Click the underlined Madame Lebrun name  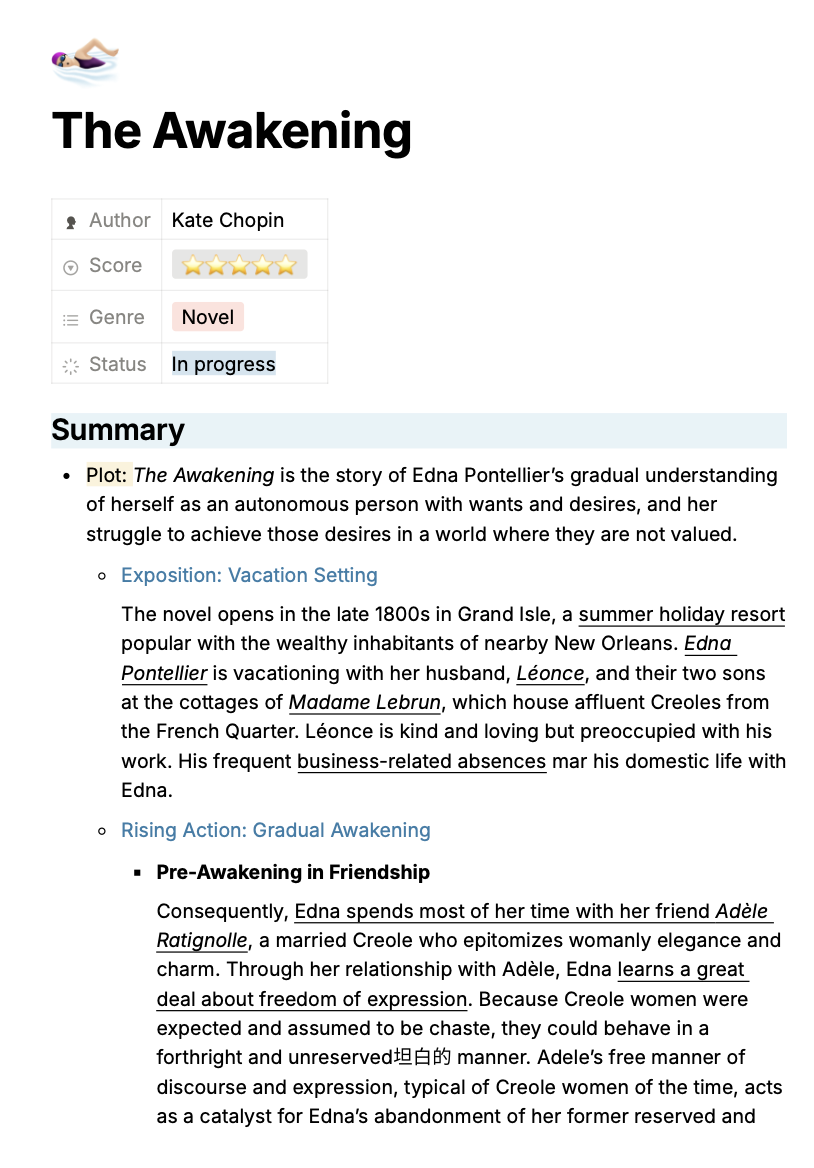pyautogui.click(x=365, y=702)
